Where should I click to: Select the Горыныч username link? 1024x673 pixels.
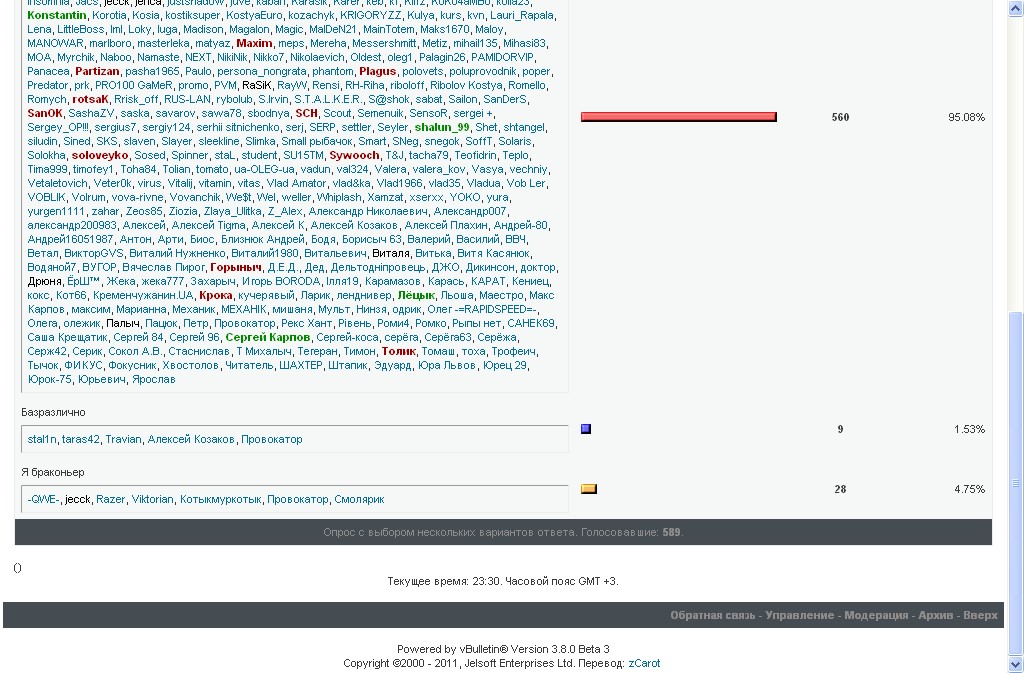(x=236, y=268)
